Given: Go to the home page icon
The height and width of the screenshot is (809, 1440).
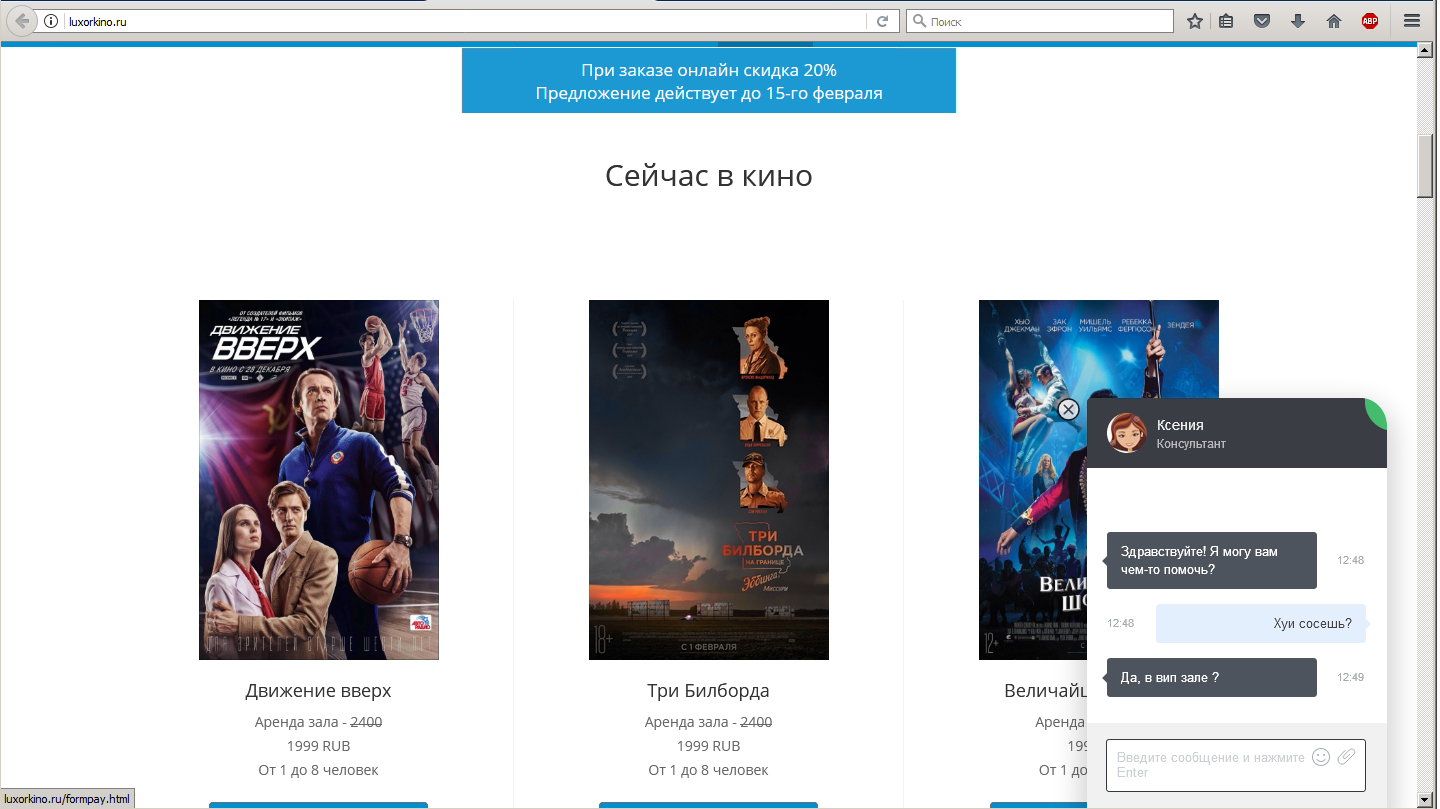Looking at the screenshot, I should tap(1333, 21).
